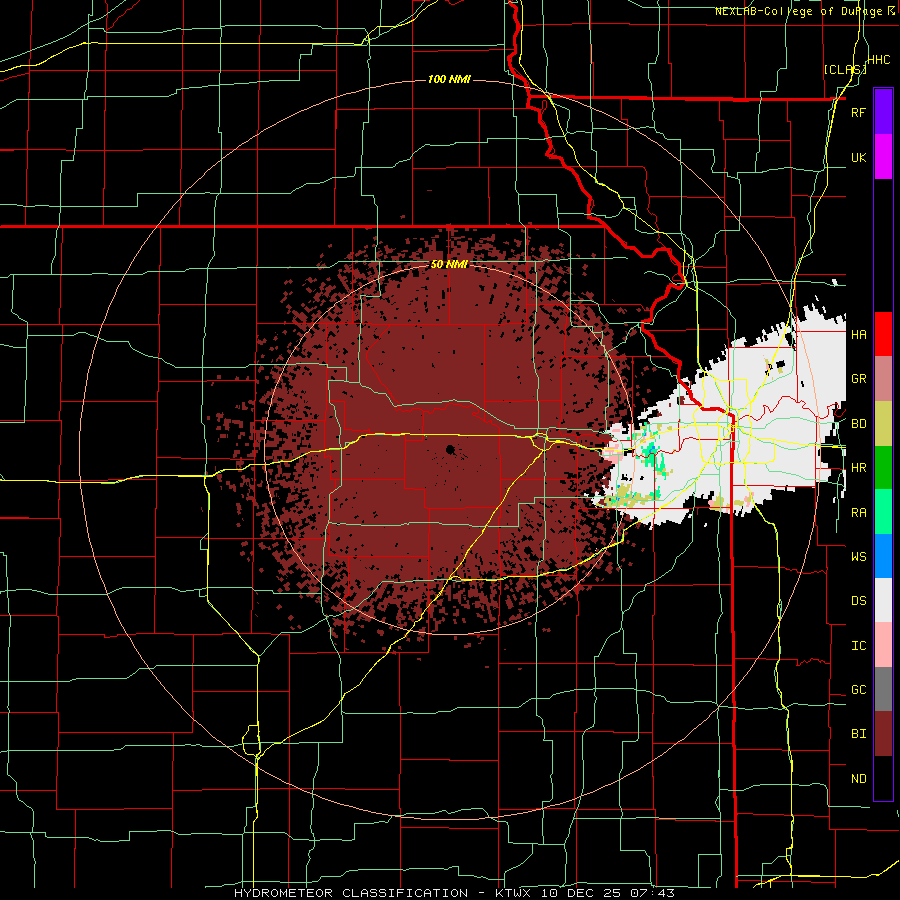Click the BI legend label
The height and width of the screenshot is (900, 900).
click(x=858, y=734)
